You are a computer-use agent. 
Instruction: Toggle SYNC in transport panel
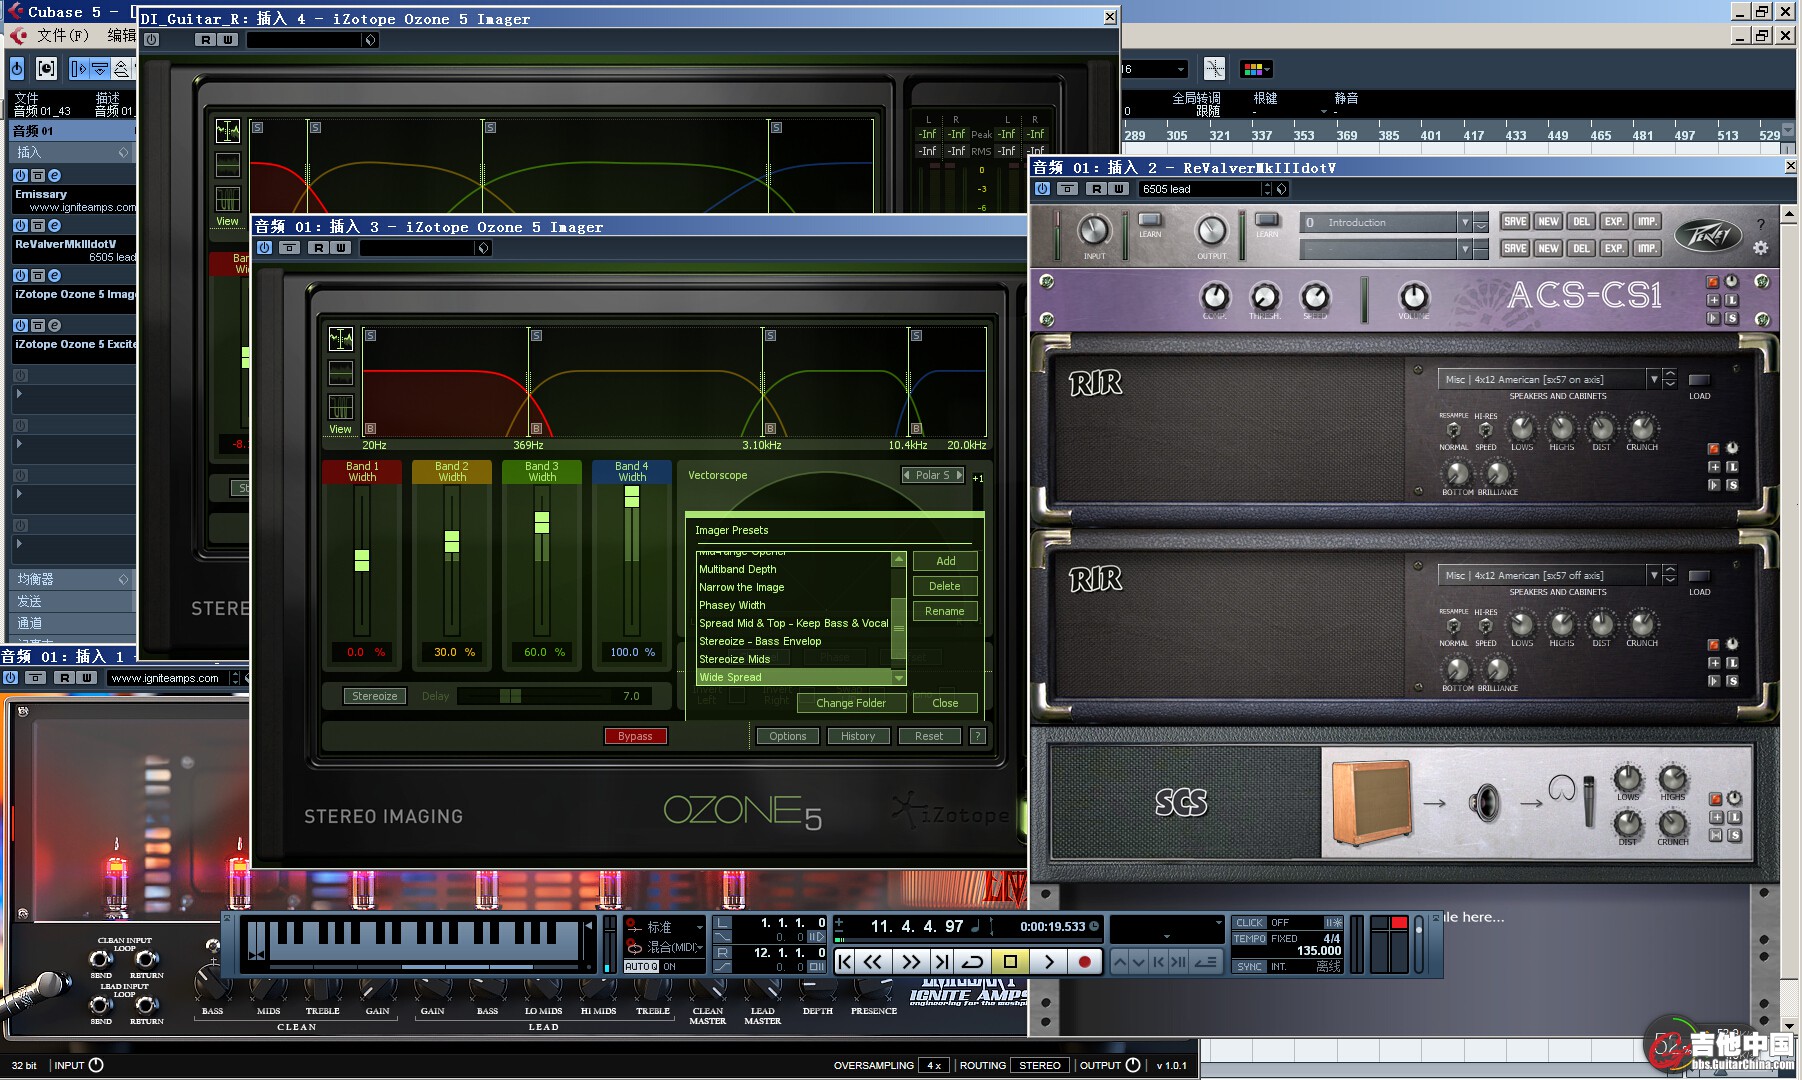[x=1249, y=967]
